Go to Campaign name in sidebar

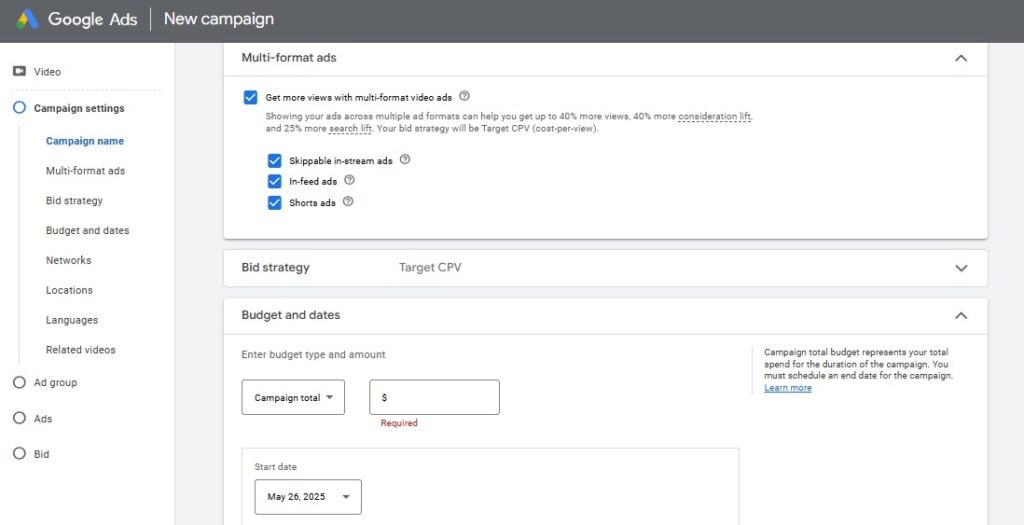[x=85, y=141]
